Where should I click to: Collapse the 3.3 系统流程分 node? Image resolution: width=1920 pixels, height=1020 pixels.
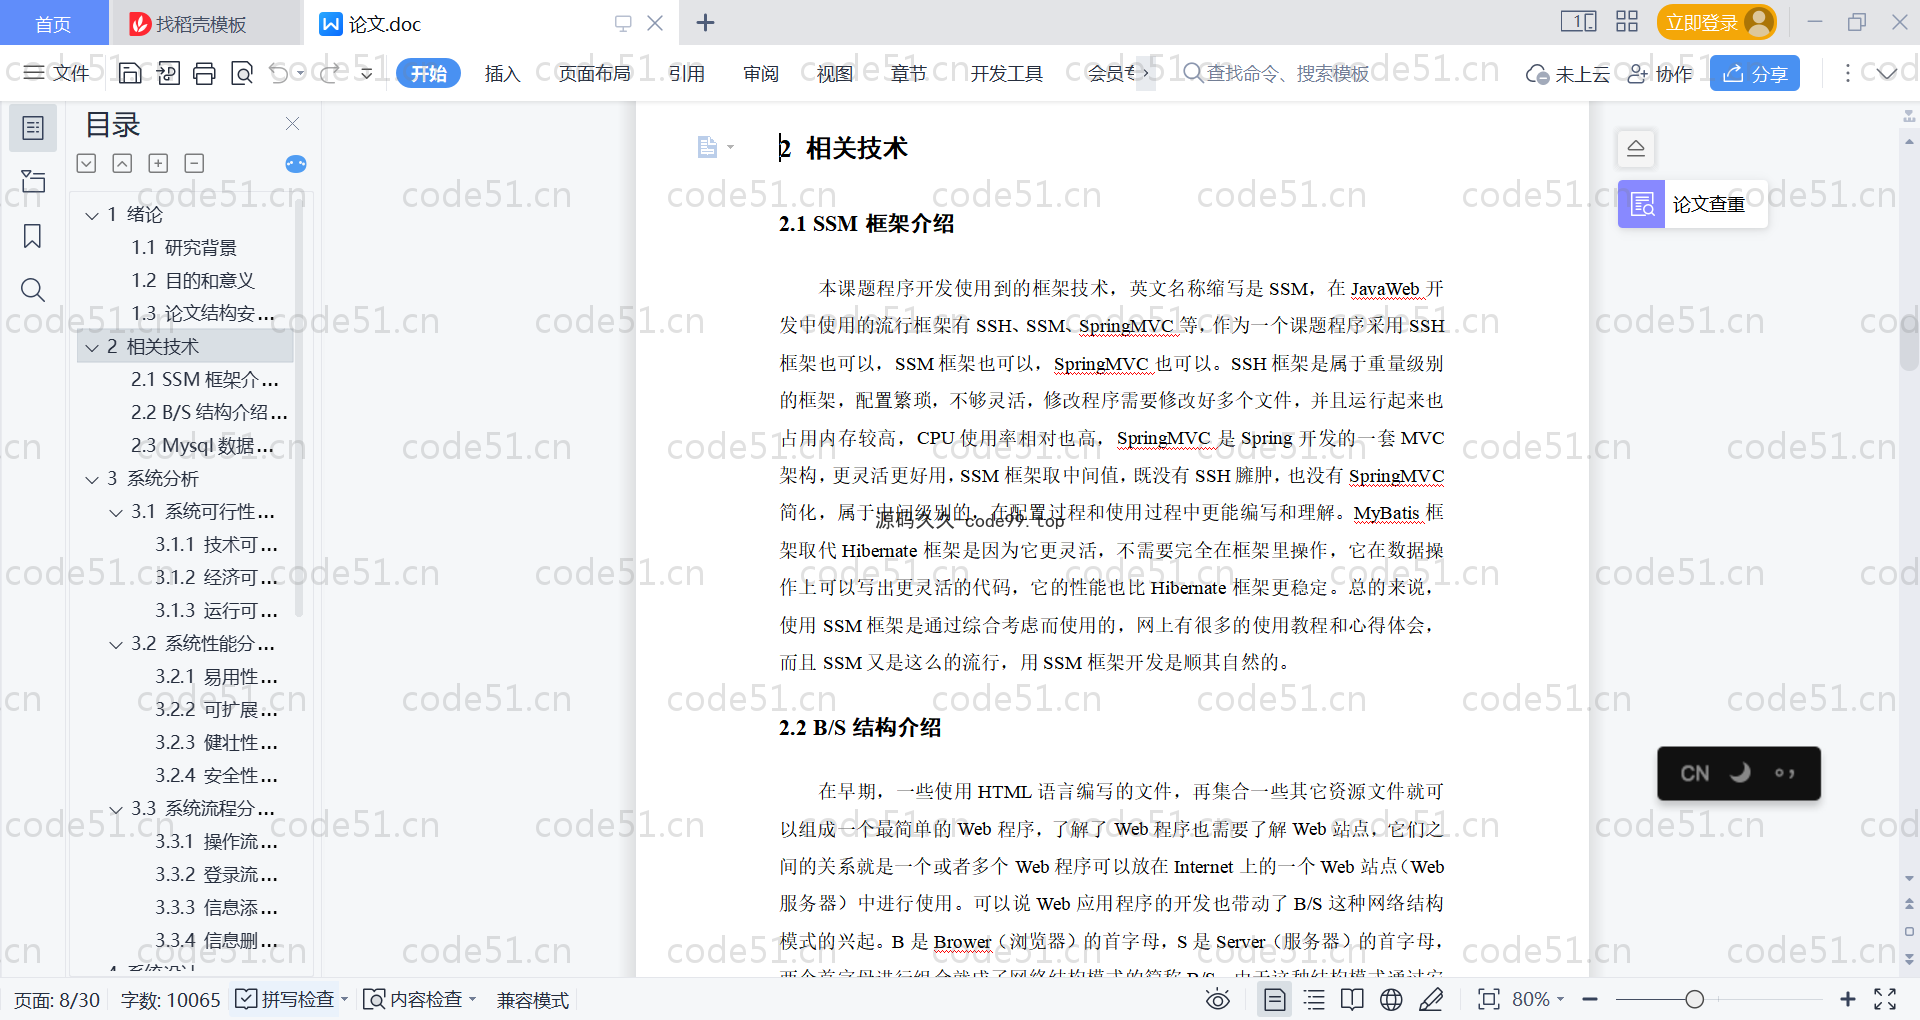[x=116, y=809]
